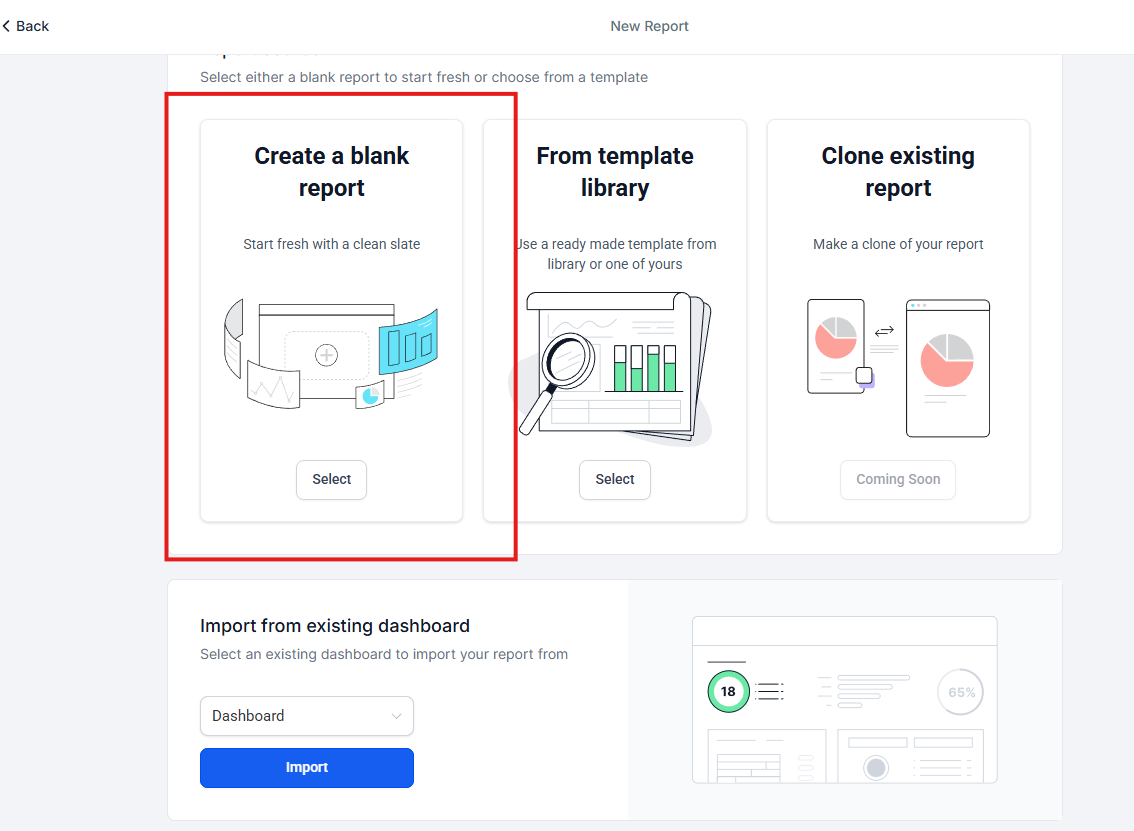Click the 65% progress ring
The width and height of the screenshot is (1134, 831).
(961, 692)
